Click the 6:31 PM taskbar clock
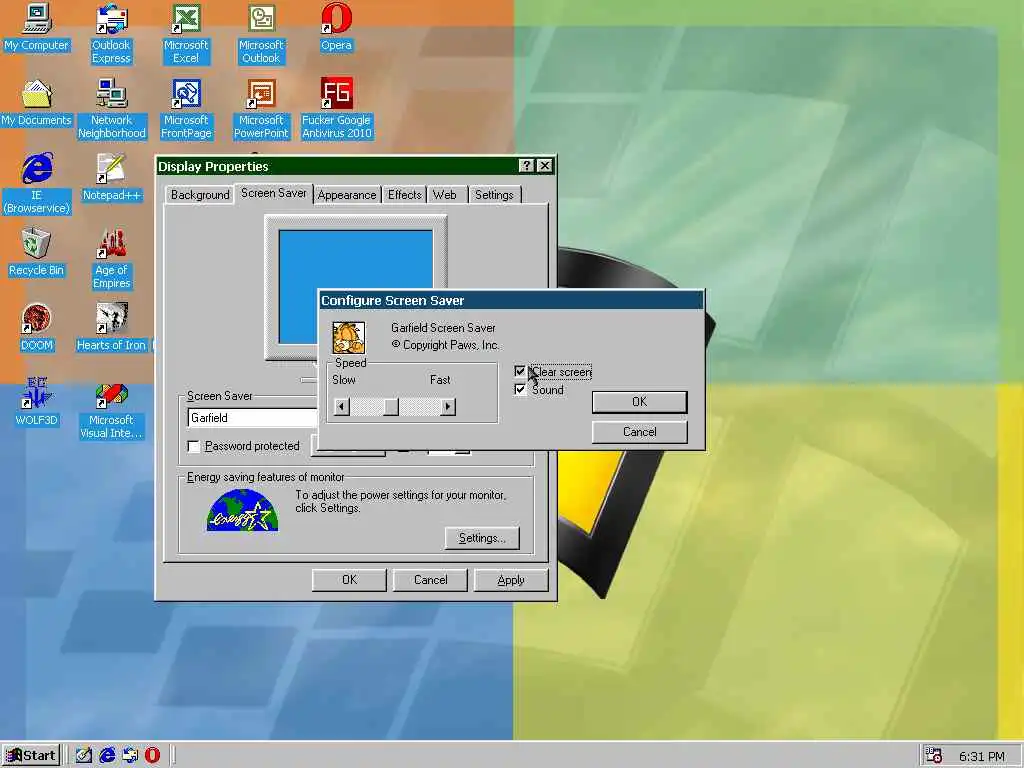Image resolution: width=1024 pixels, height=768 pixels. click(x=982, y=756)
